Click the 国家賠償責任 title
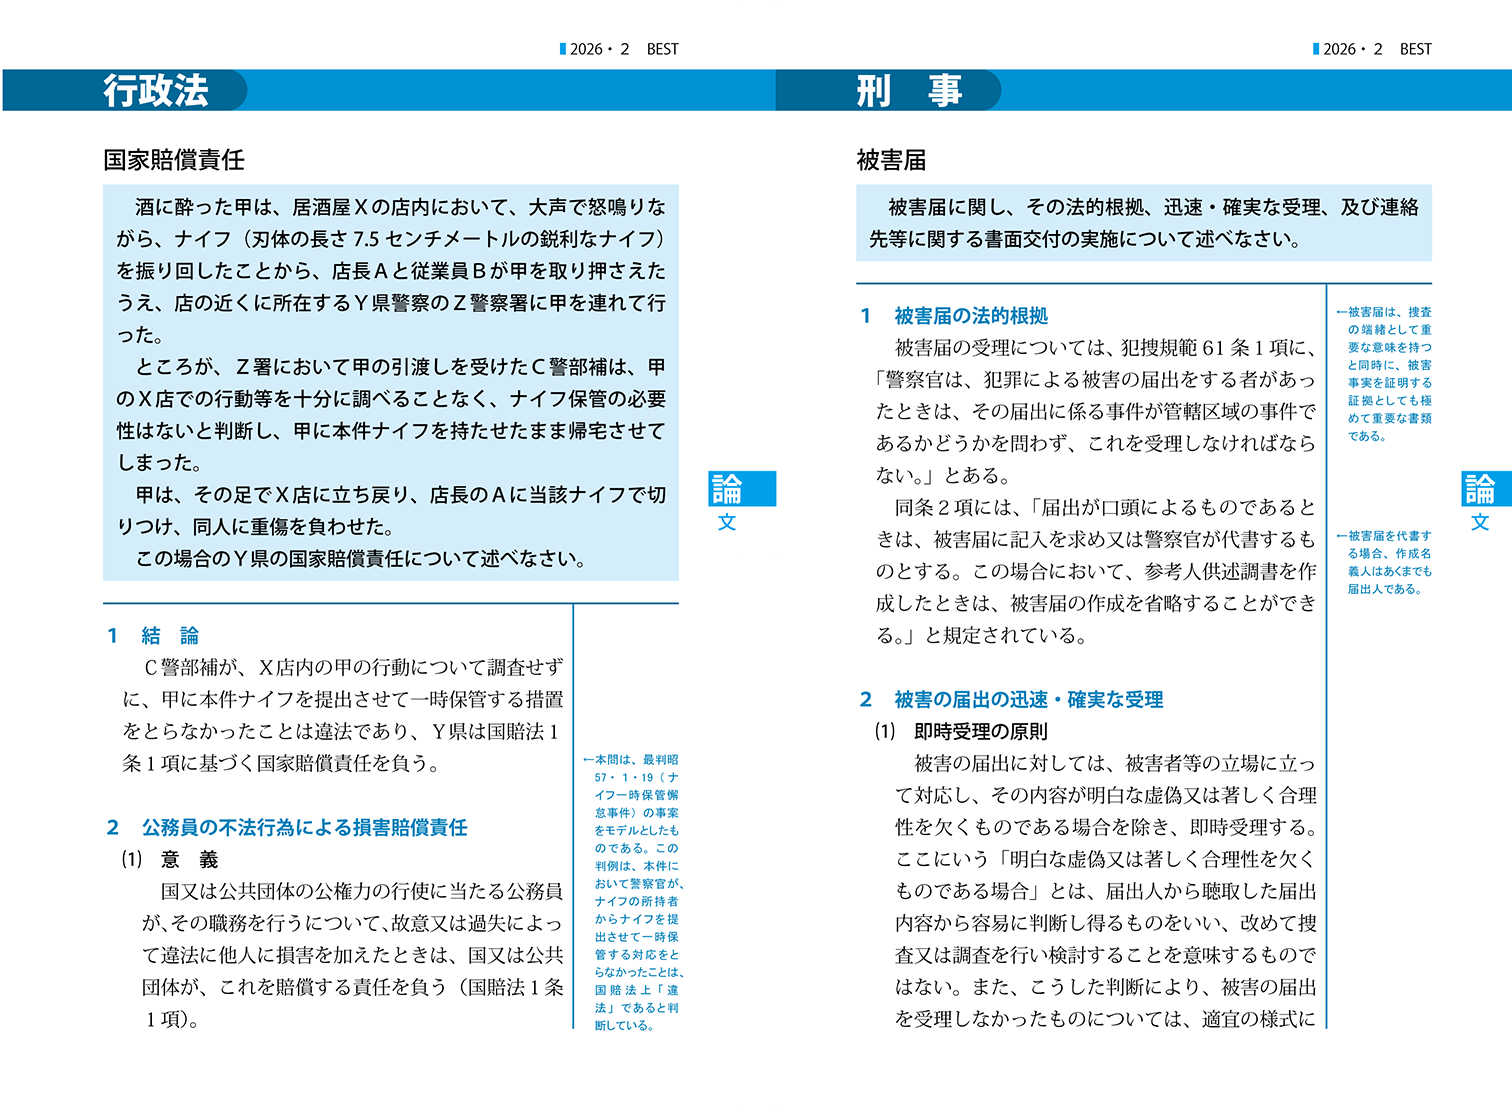 (x=174, y=160)
